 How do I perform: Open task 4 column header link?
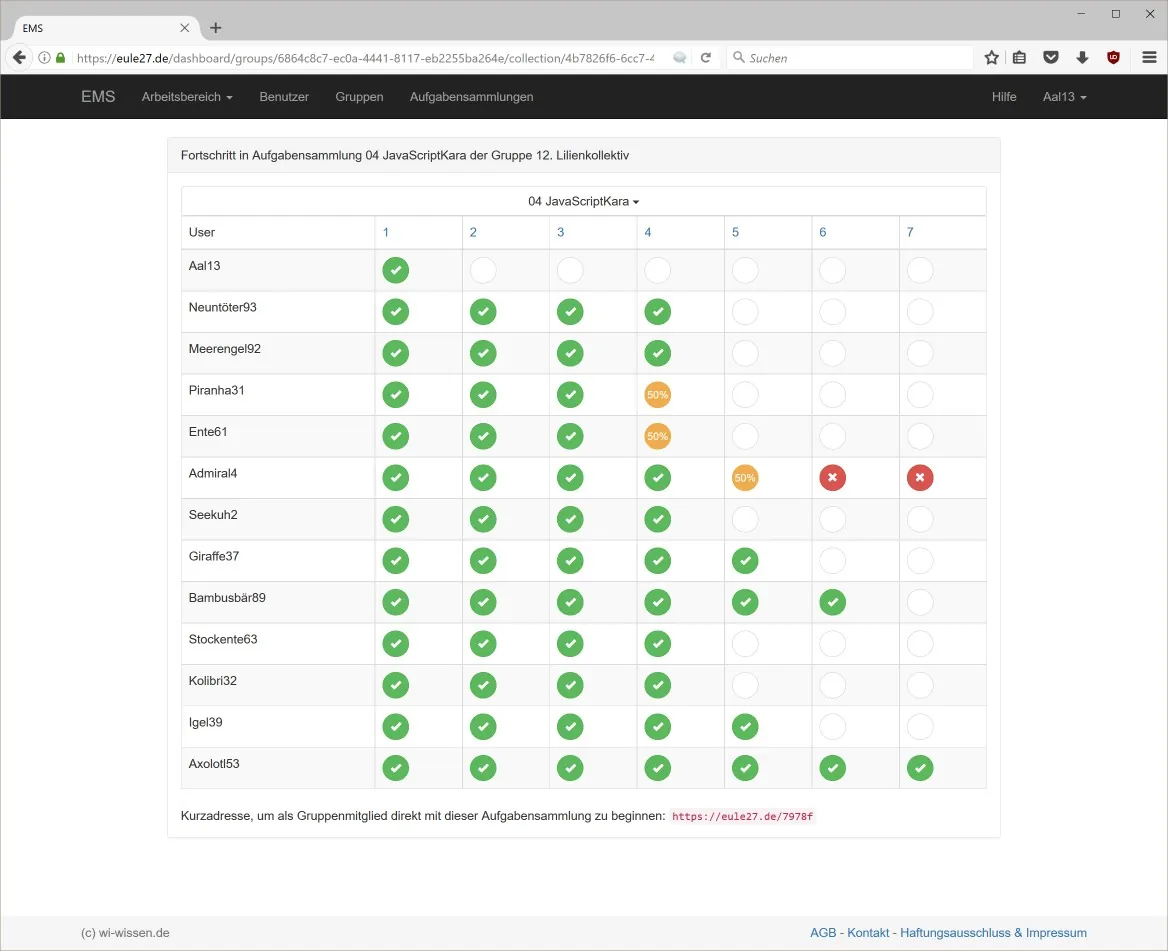(x=648, y=232)
